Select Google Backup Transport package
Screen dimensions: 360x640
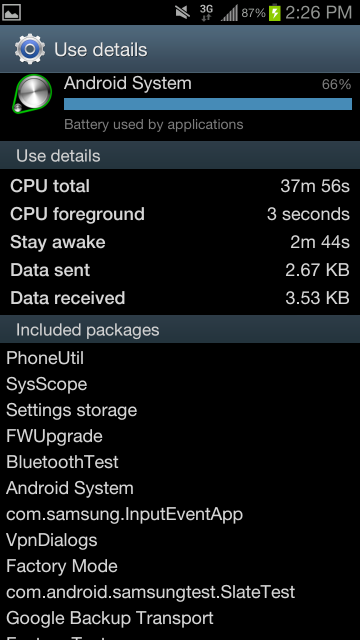pyautogui.click(x=110, y=618)
